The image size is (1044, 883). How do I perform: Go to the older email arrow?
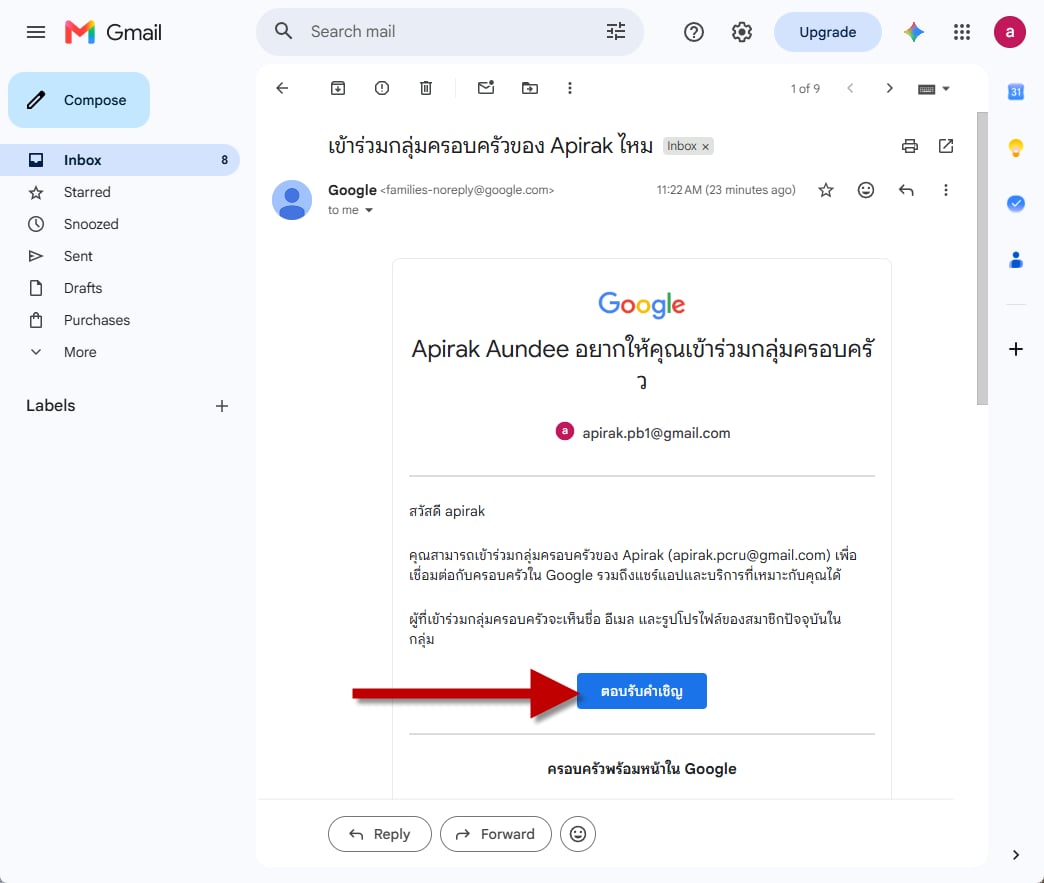point(890,88)
